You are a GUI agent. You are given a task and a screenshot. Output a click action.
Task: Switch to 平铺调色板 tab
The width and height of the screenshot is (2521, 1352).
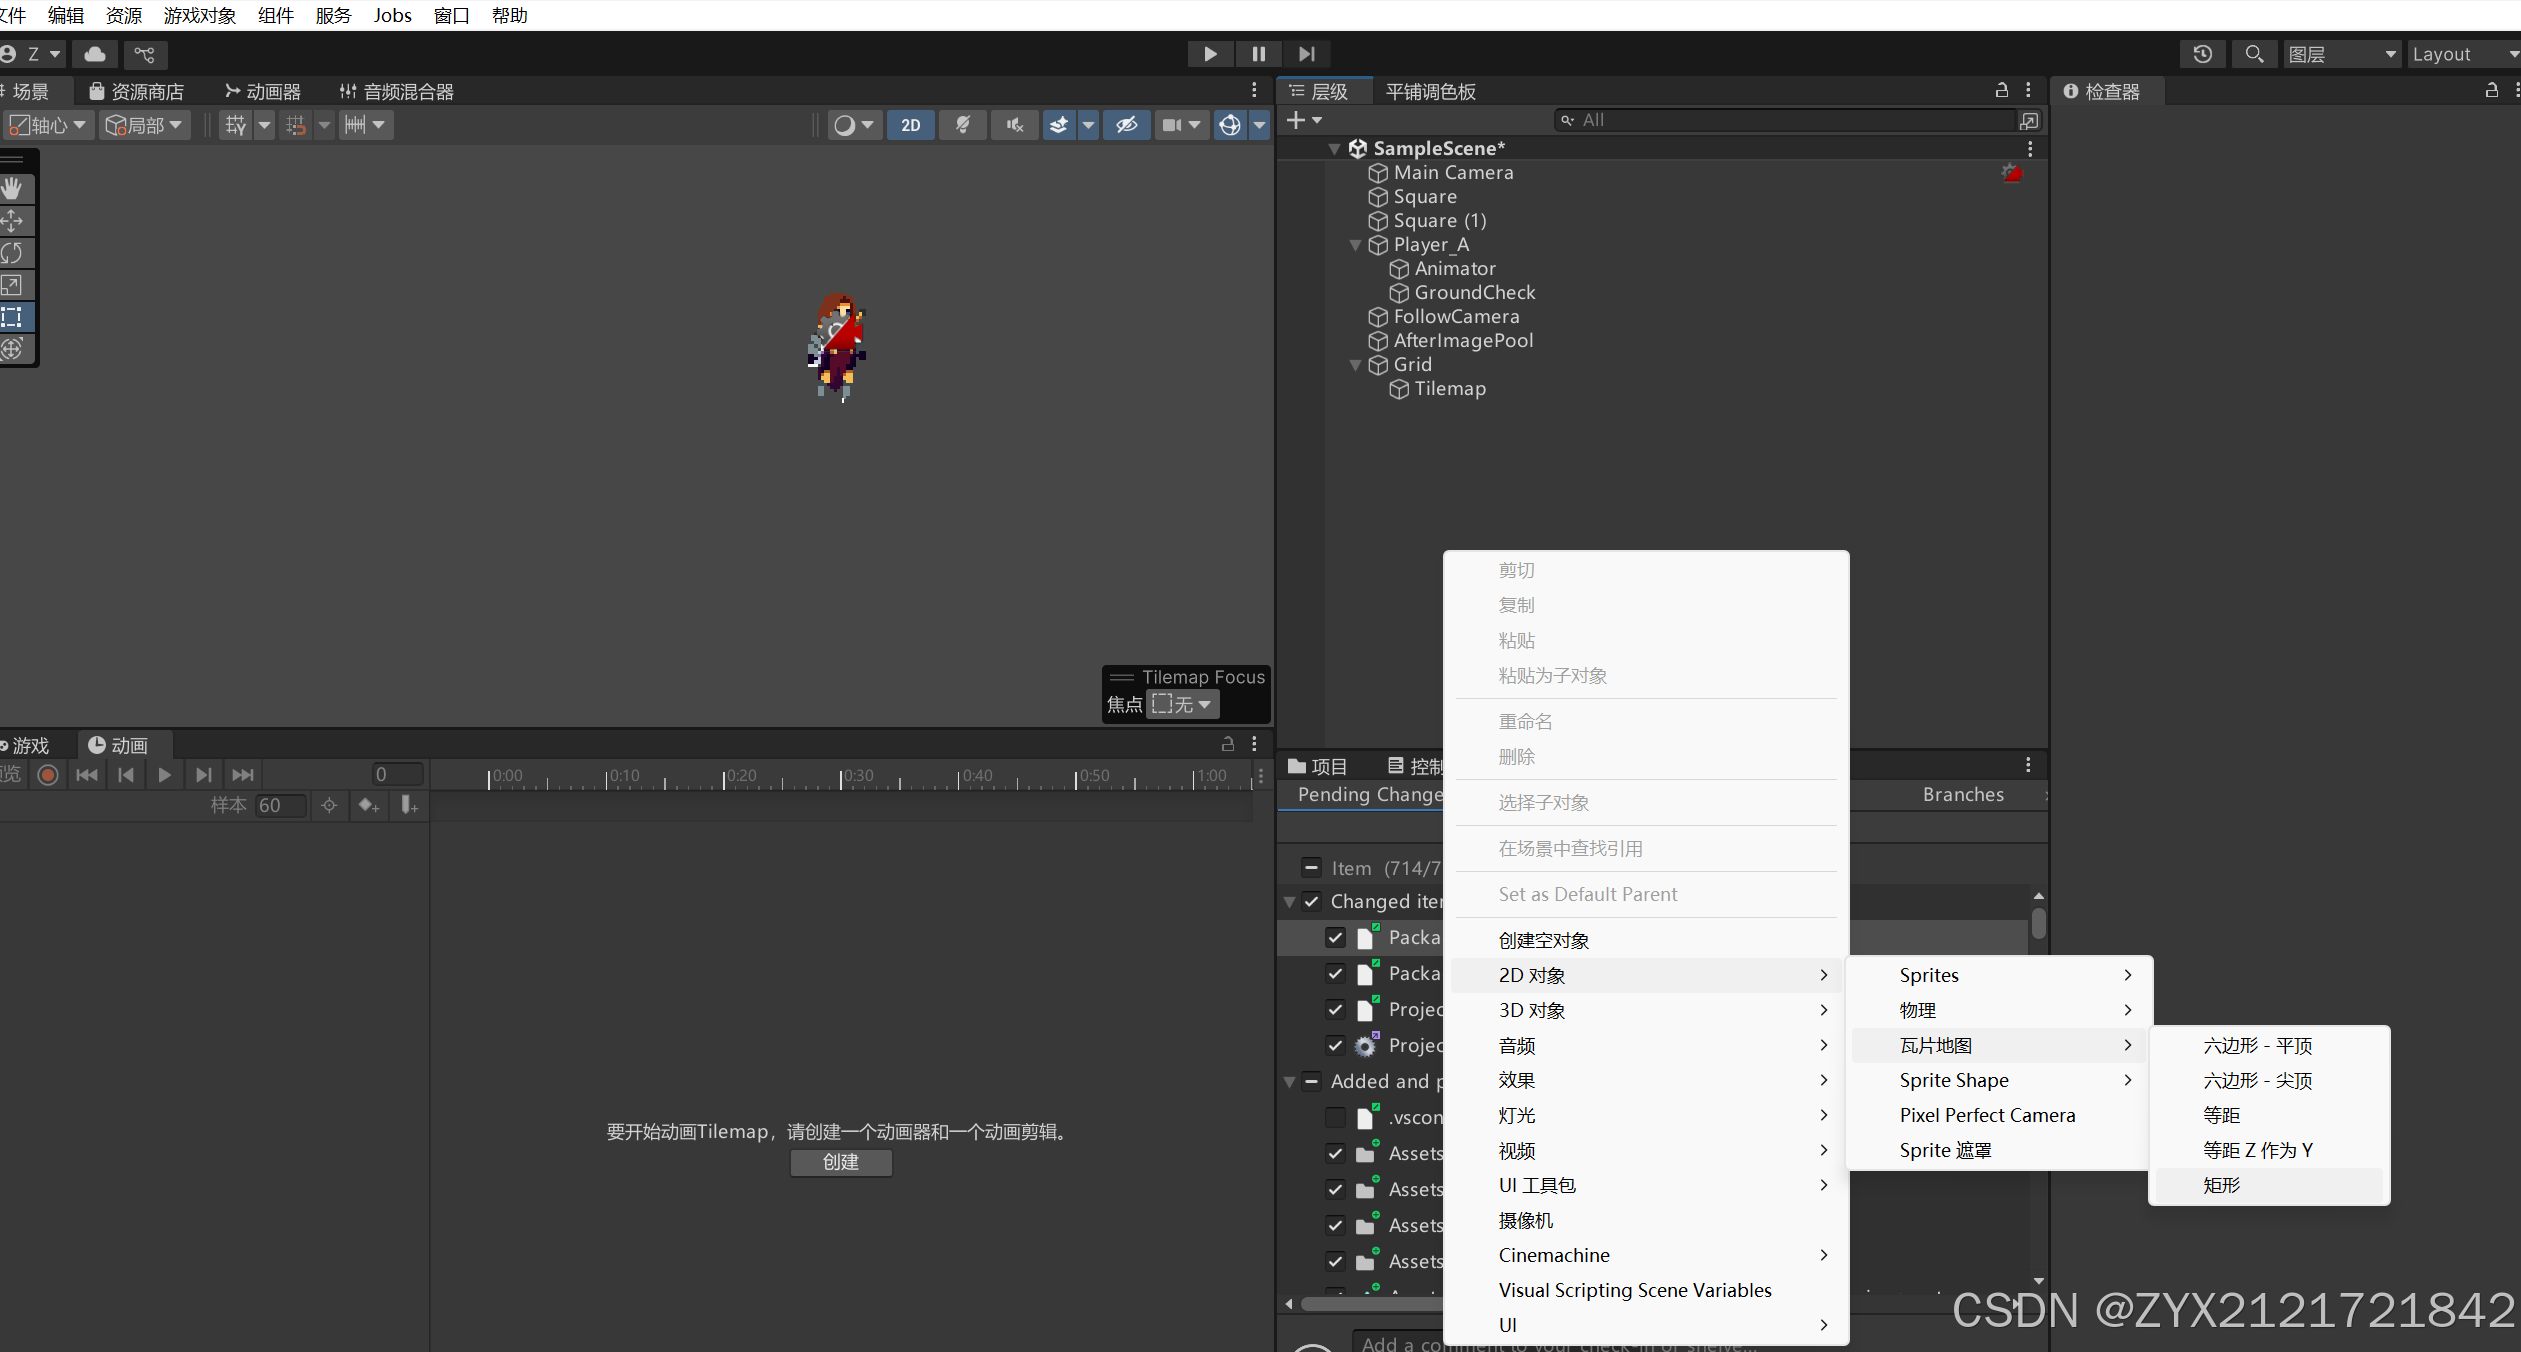tap(1430, 92)
